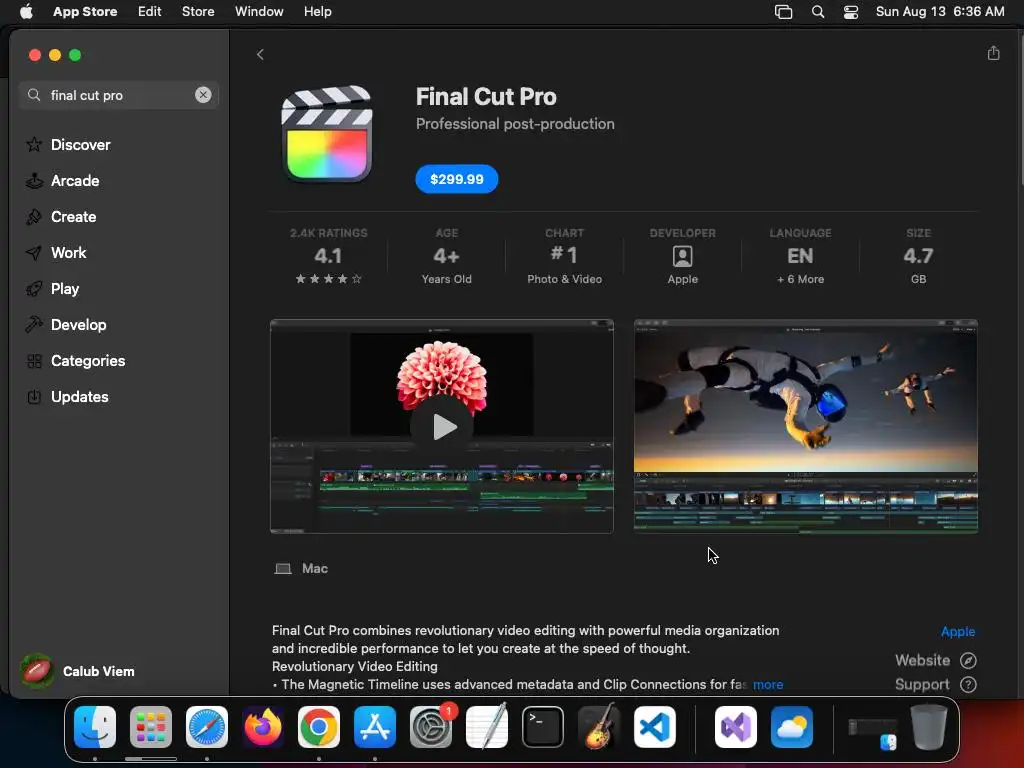Screen dimensions: 1024x768
Task: Open the Apple developer link
Action: point(957,632)
